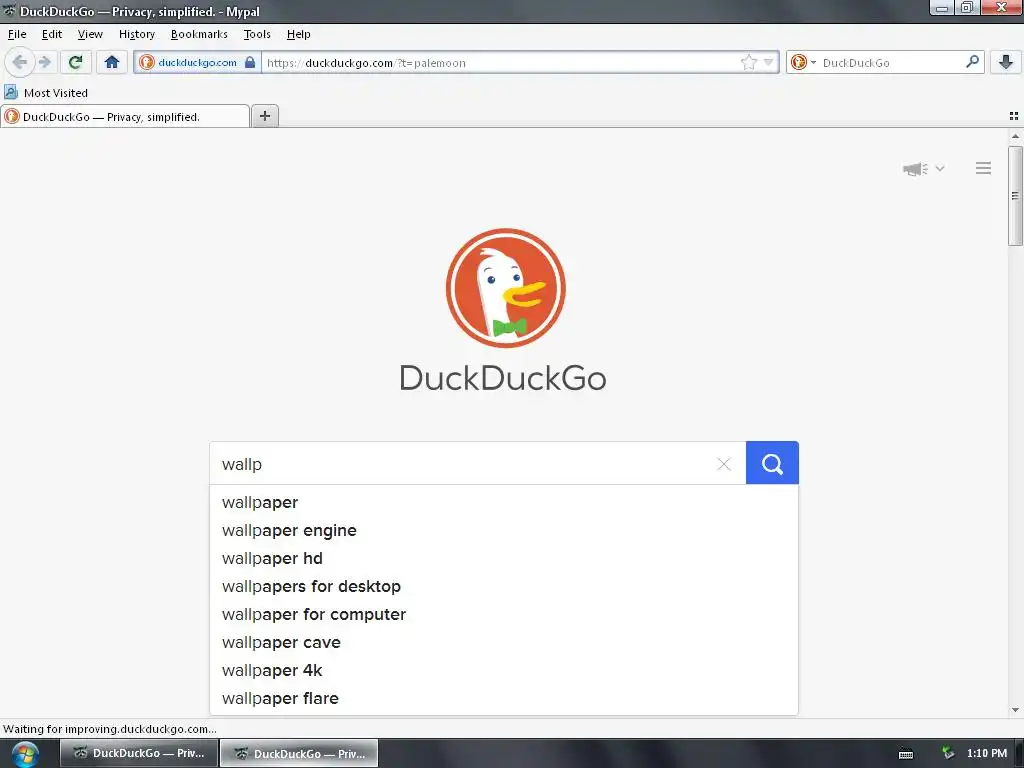This screenshot has height=768, width=1024.
Task: Click the blue search magnifier button
Action: click(772, 463)
